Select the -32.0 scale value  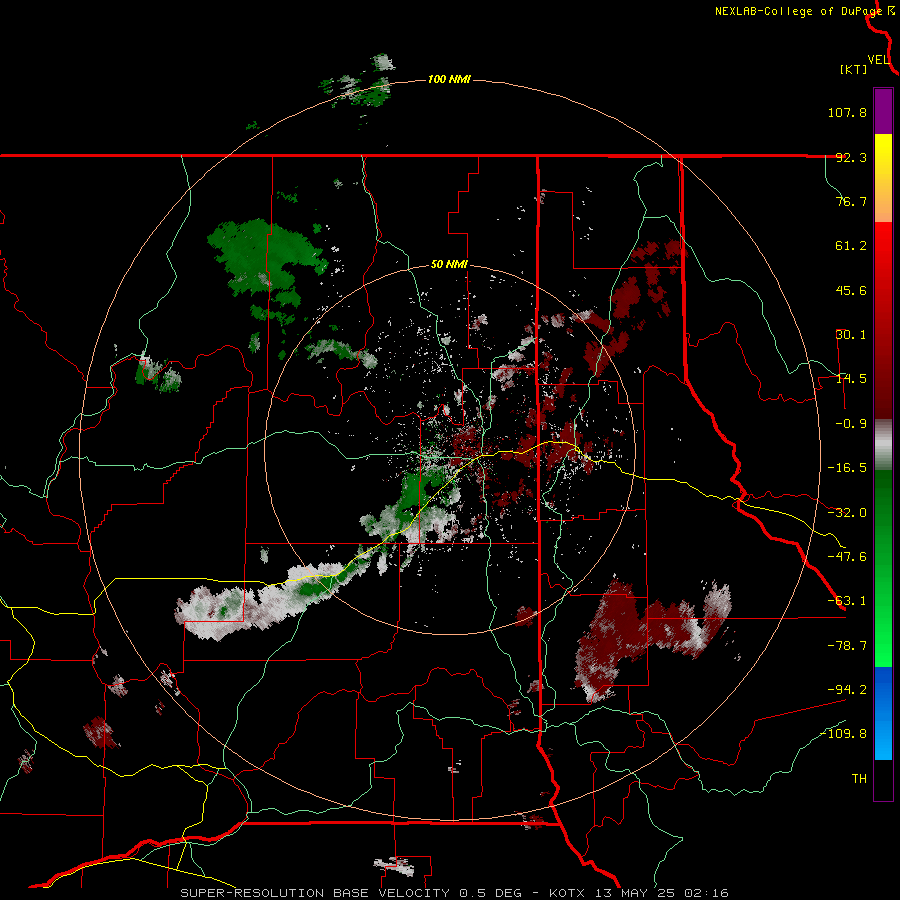847,513
